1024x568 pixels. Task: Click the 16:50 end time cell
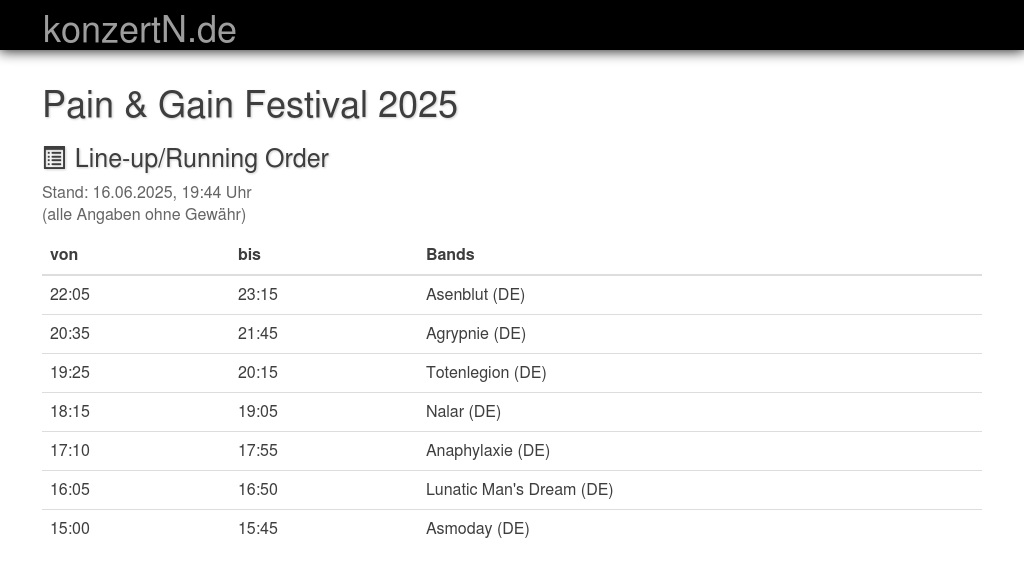pyautogui.click(x=258, y=489)
